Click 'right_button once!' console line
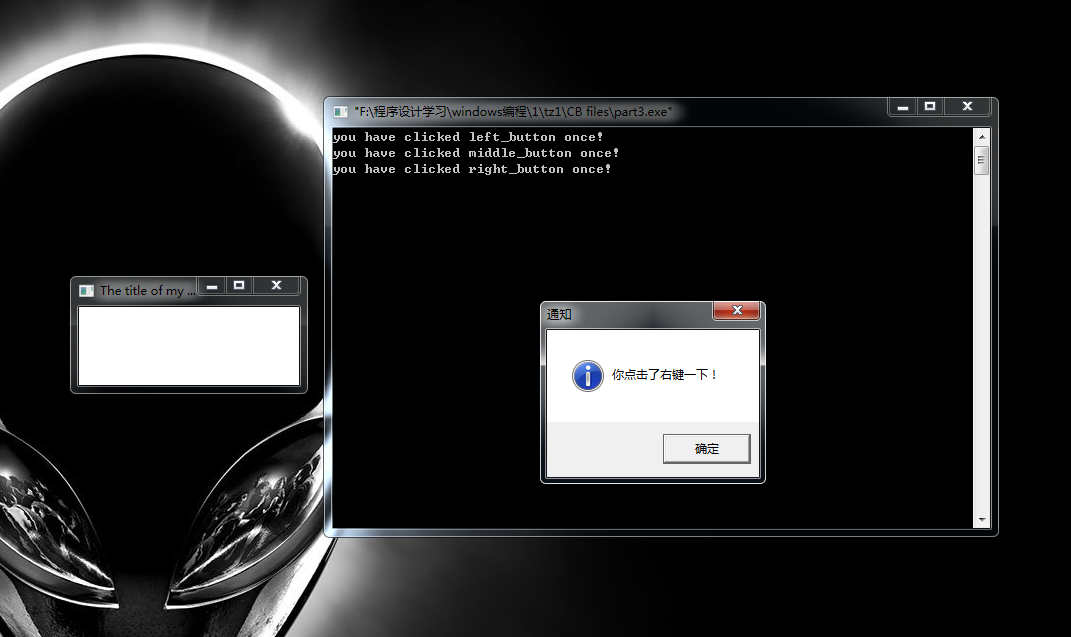This screenshot has height=637, width=1071. pyautogui.click(x=472, y=169)
